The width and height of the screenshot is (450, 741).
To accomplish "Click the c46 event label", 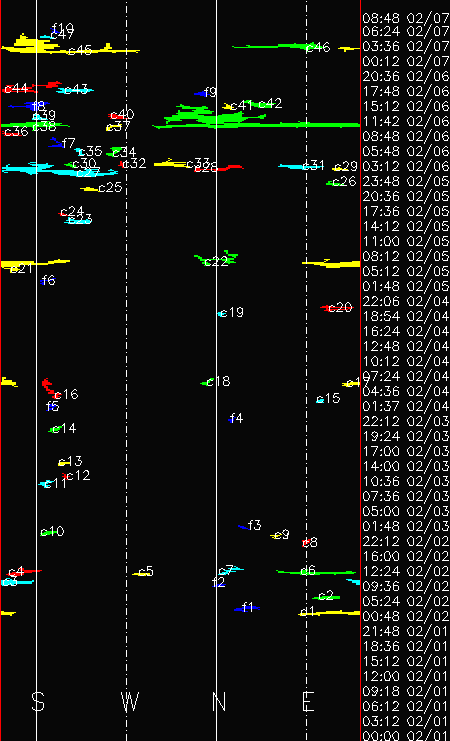I will point(318,47).
